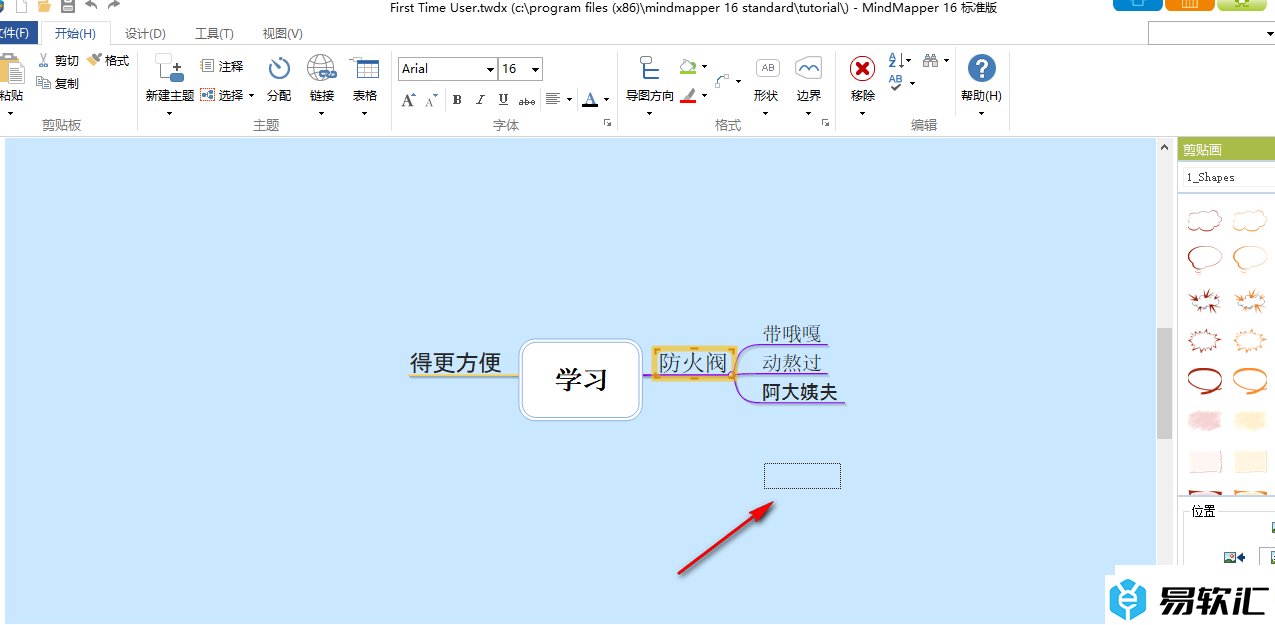Click the 格式 format painter button

pyautogui.click(x=108, y=61)
